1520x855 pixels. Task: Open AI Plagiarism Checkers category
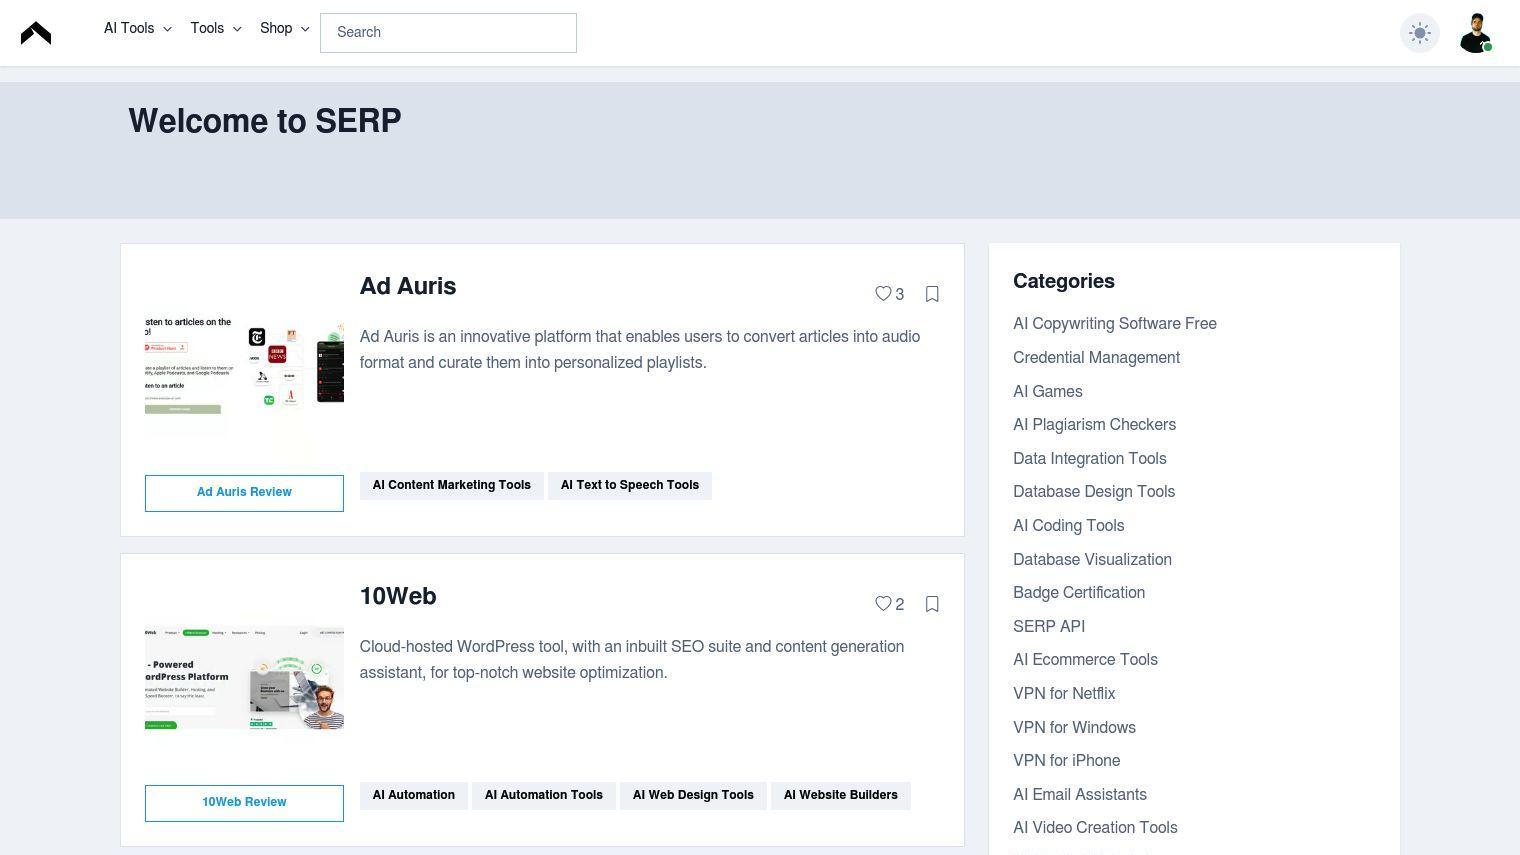tap(1094, 425)
